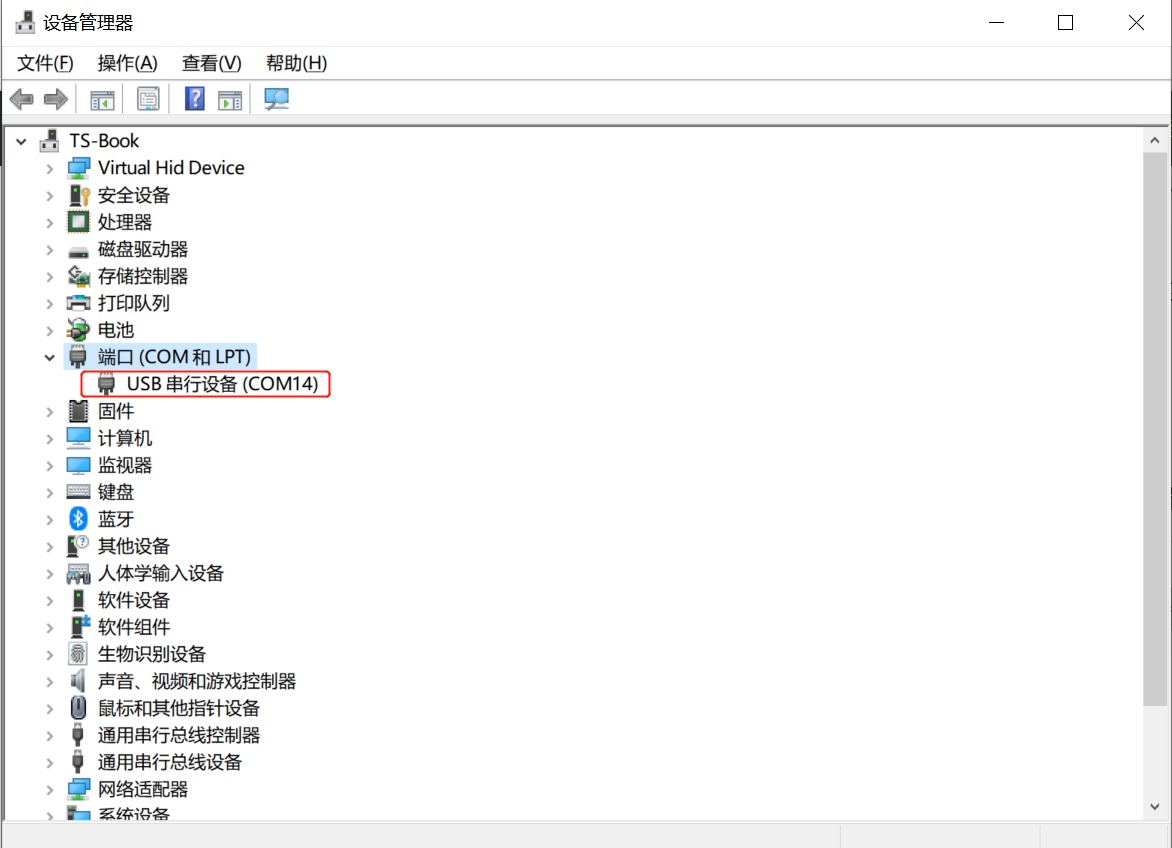Image resolution: width=1172 pixels, height=848 pixels.
Task: Open the 查看(V) menu
Action: coord(211,63)
